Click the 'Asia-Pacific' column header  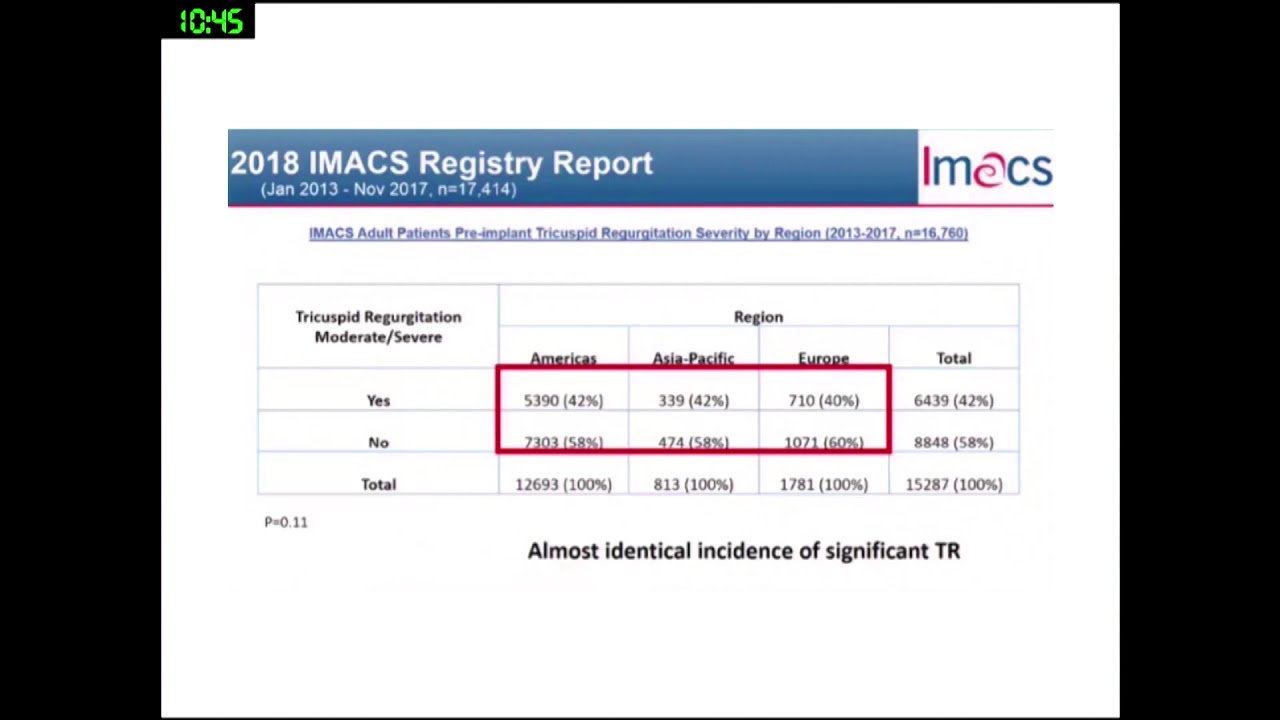click(x=693, y=358)
